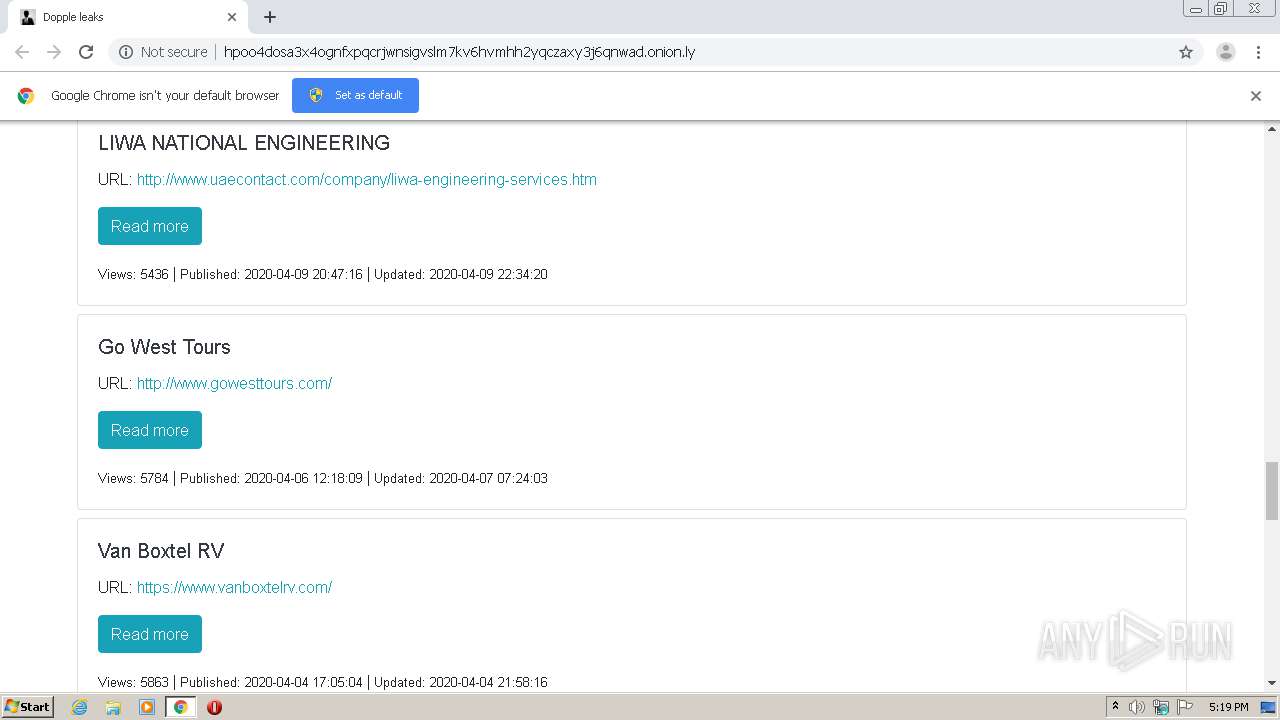Image resolution: width=1280 pixels, height=720 pixels.
Task: Click the Views: 5863 stats line
Action: point(323,682)
